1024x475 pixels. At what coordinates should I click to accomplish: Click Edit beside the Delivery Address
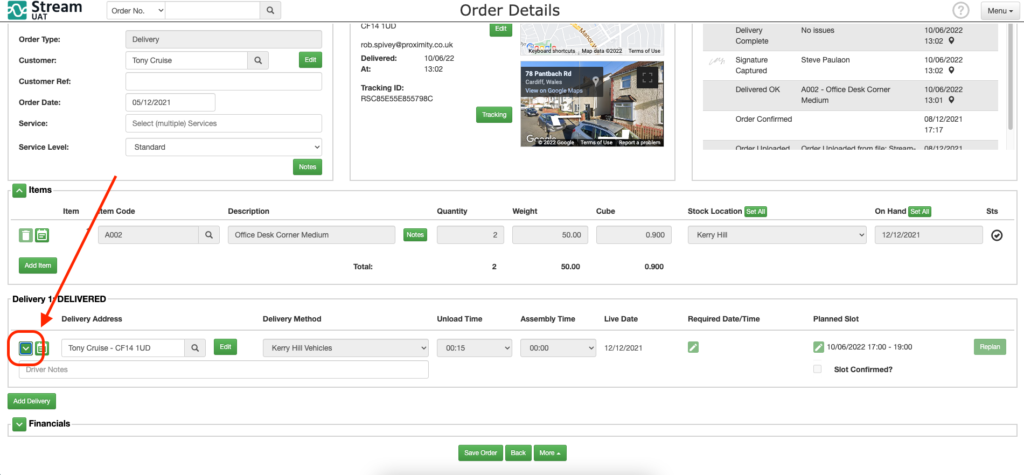point(225,347)
